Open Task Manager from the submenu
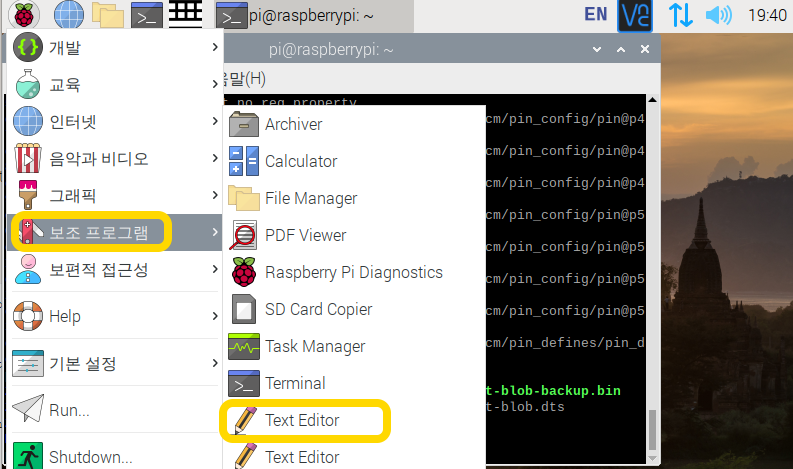Screen dimensions: 793x469 (315, 346)
